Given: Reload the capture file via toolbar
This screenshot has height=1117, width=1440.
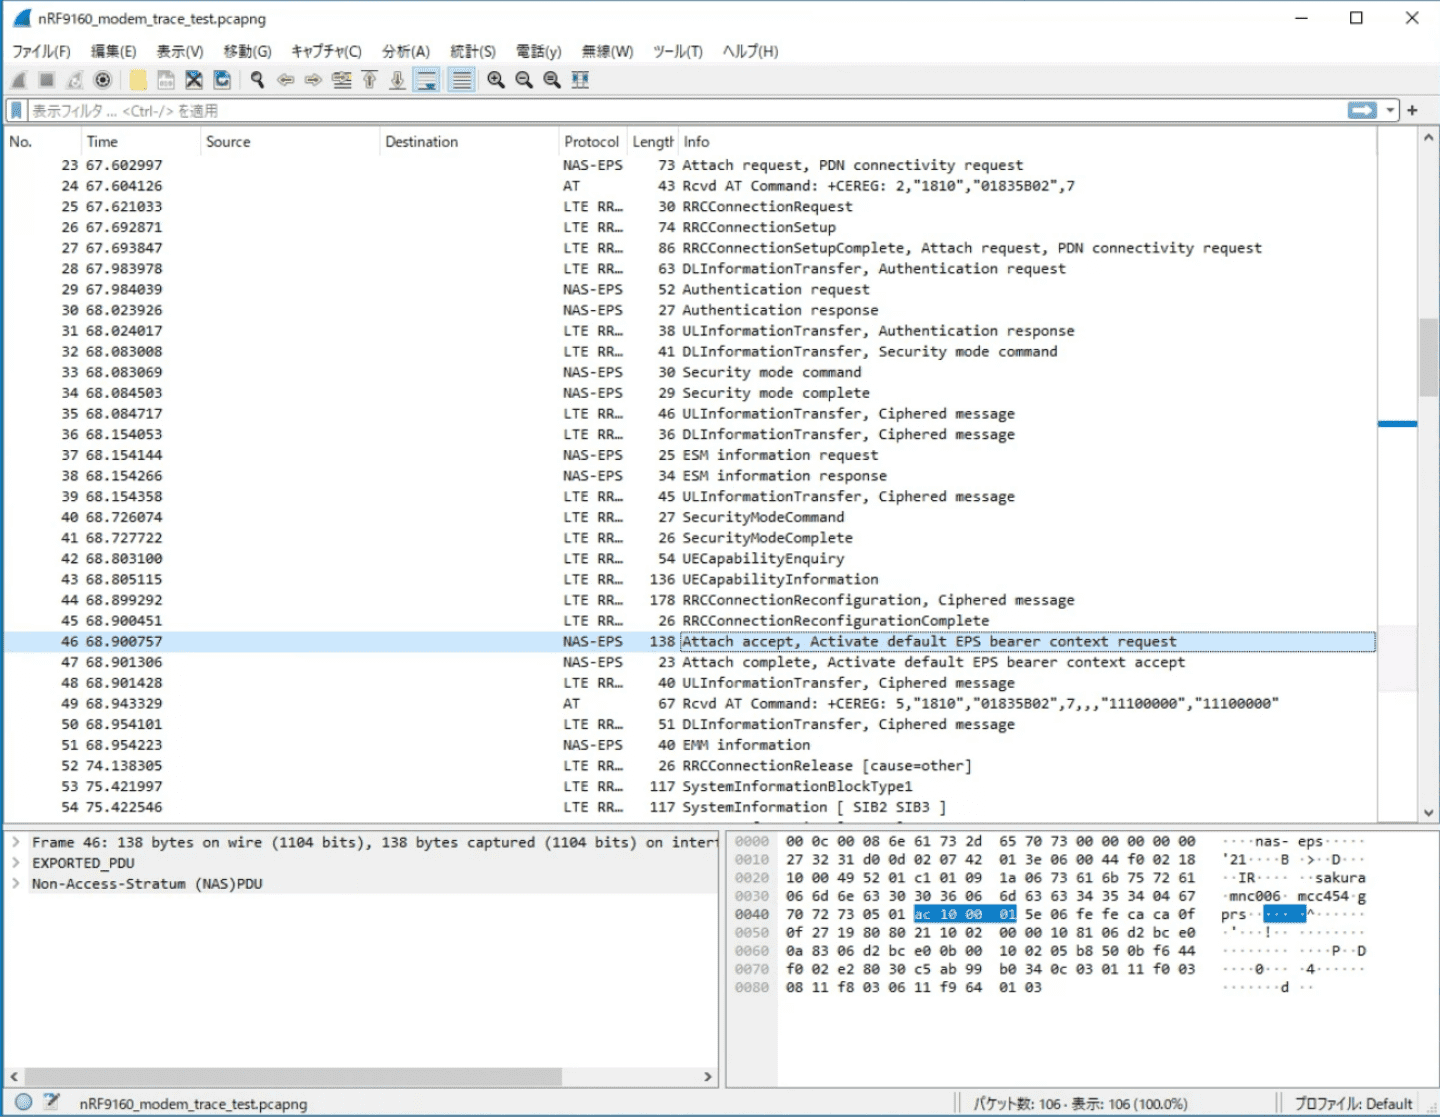Looking at the screenshot, I should 222,80.
